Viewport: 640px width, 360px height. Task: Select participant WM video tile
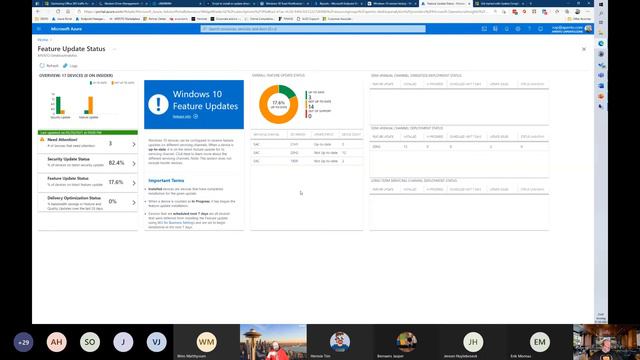click(x=206, y=342)
